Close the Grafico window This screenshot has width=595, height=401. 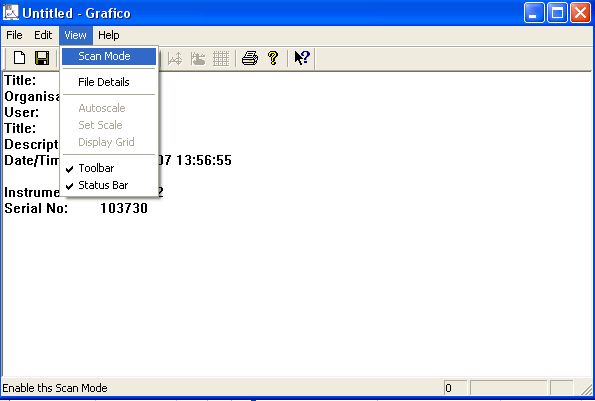click(581, 13)
